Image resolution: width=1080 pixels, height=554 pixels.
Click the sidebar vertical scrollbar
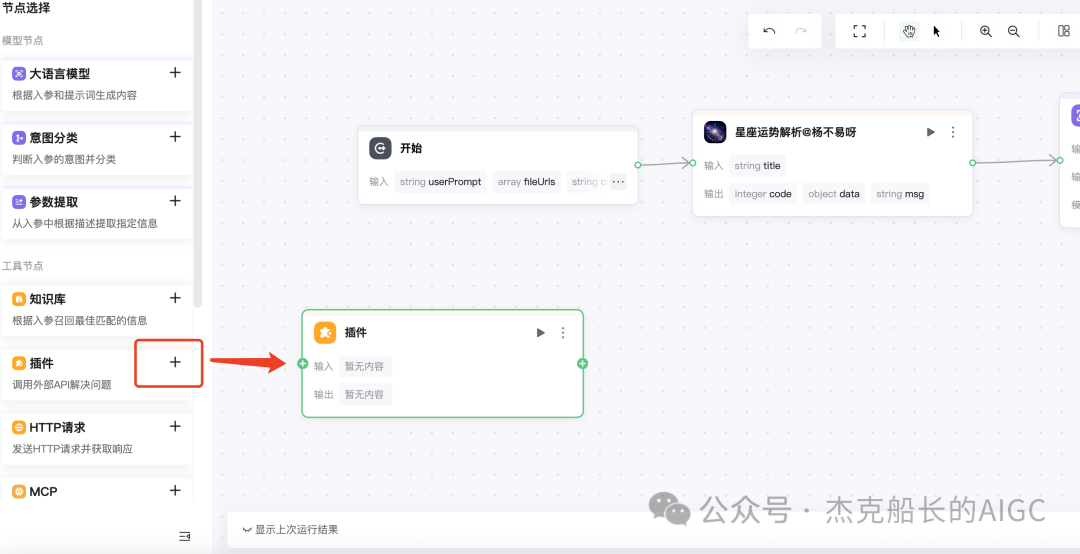click(x=198, y=153)
